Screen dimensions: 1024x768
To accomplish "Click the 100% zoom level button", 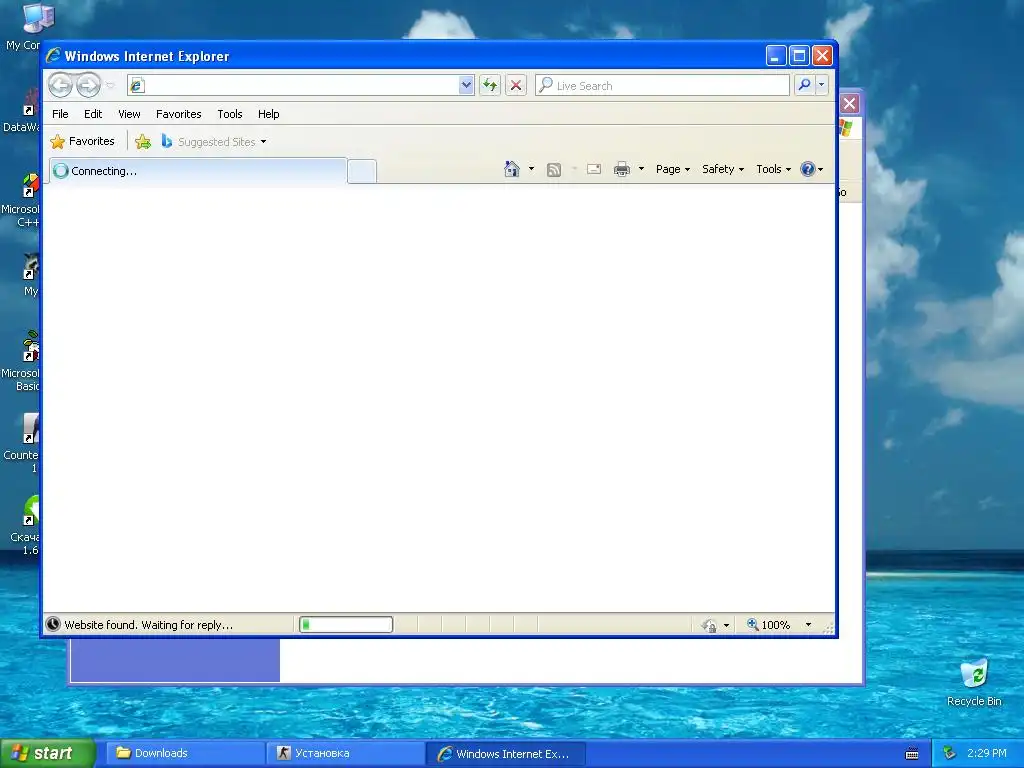I will [769, 625].
